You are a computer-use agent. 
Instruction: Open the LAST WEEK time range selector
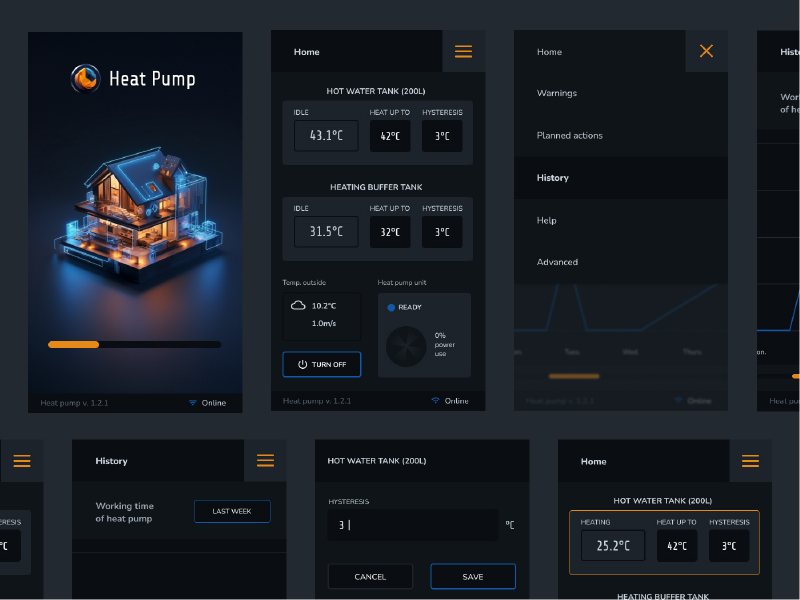(232, 511)
